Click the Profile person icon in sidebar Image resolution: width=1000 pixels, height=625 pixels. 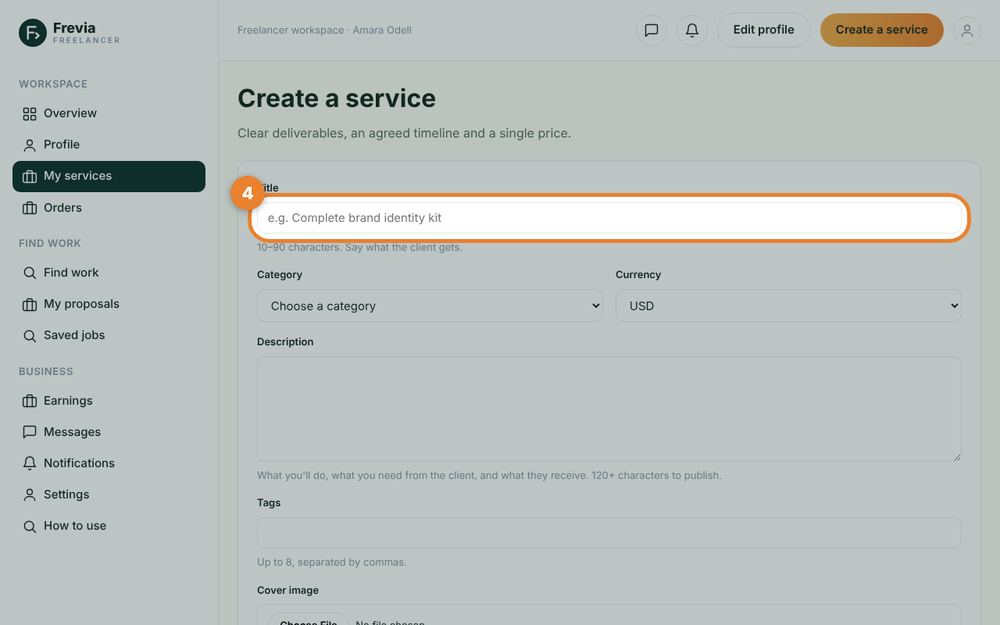tap(29, 145)
